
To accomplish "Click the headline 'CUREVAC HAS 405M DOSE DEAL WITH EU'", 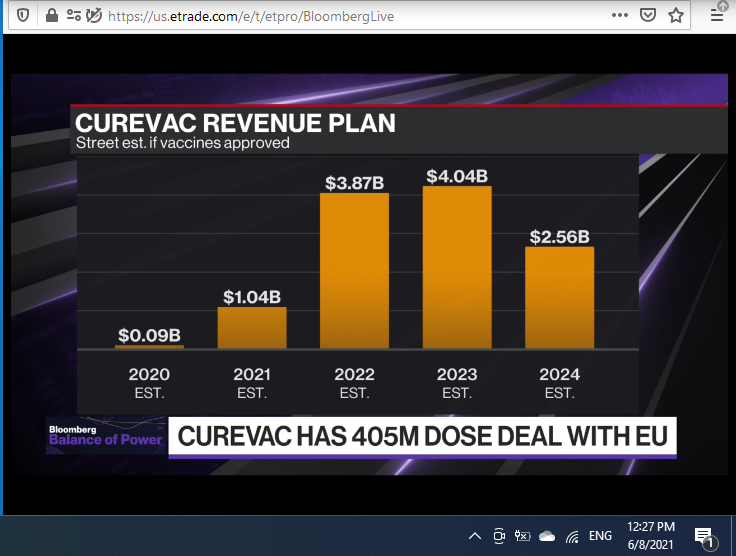I will [422, 436].
